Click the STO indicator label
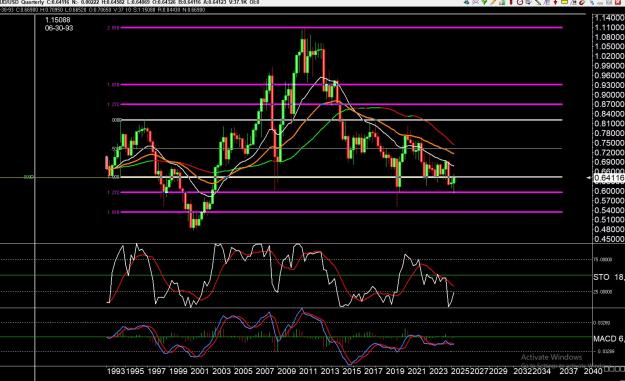The width and height of the screenshot is (625, 381). click(x=601, y=277)
